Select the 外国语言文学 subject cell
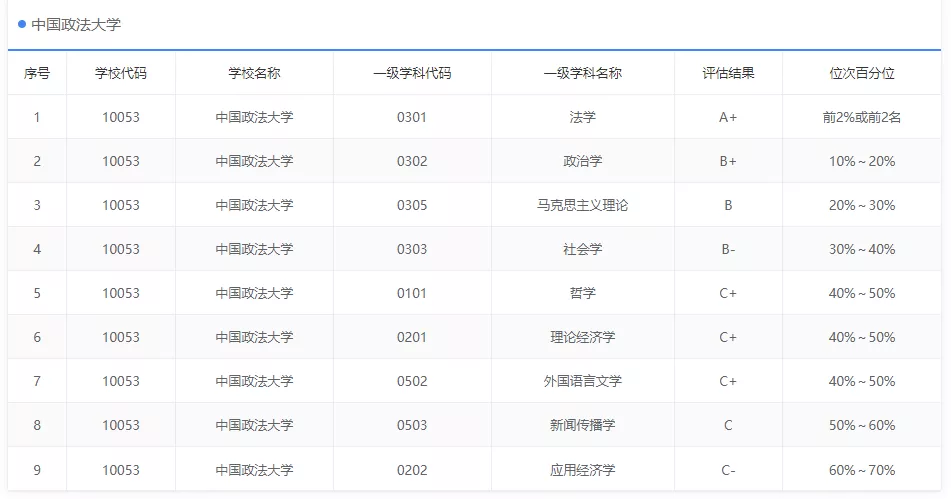951x499 pixels. tap(582, 381)
